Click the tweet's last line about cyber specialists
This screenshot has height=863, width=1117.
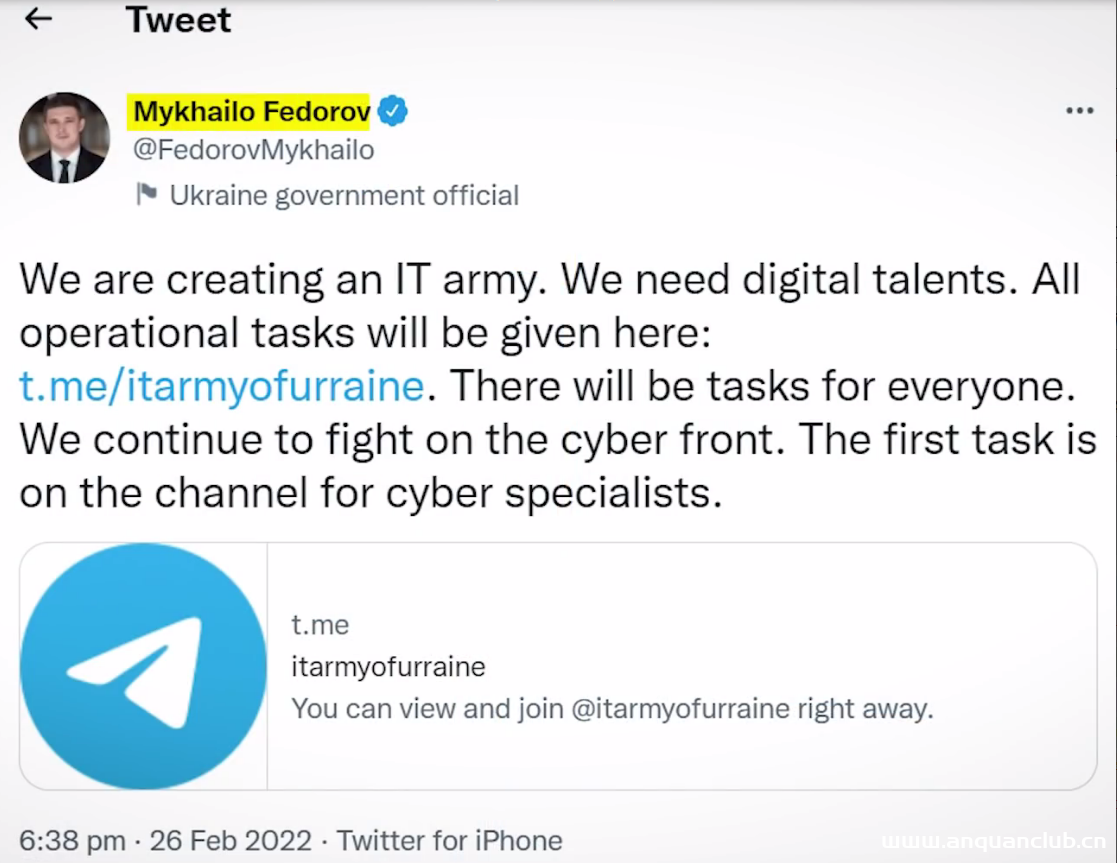[370, 494]
